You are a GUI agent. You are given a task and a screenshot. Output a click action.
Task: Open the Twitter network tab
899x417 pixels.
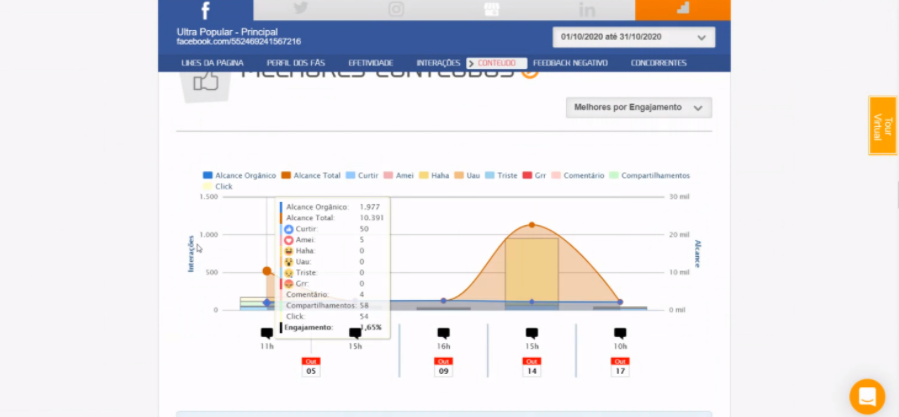[x=300, y=9]
